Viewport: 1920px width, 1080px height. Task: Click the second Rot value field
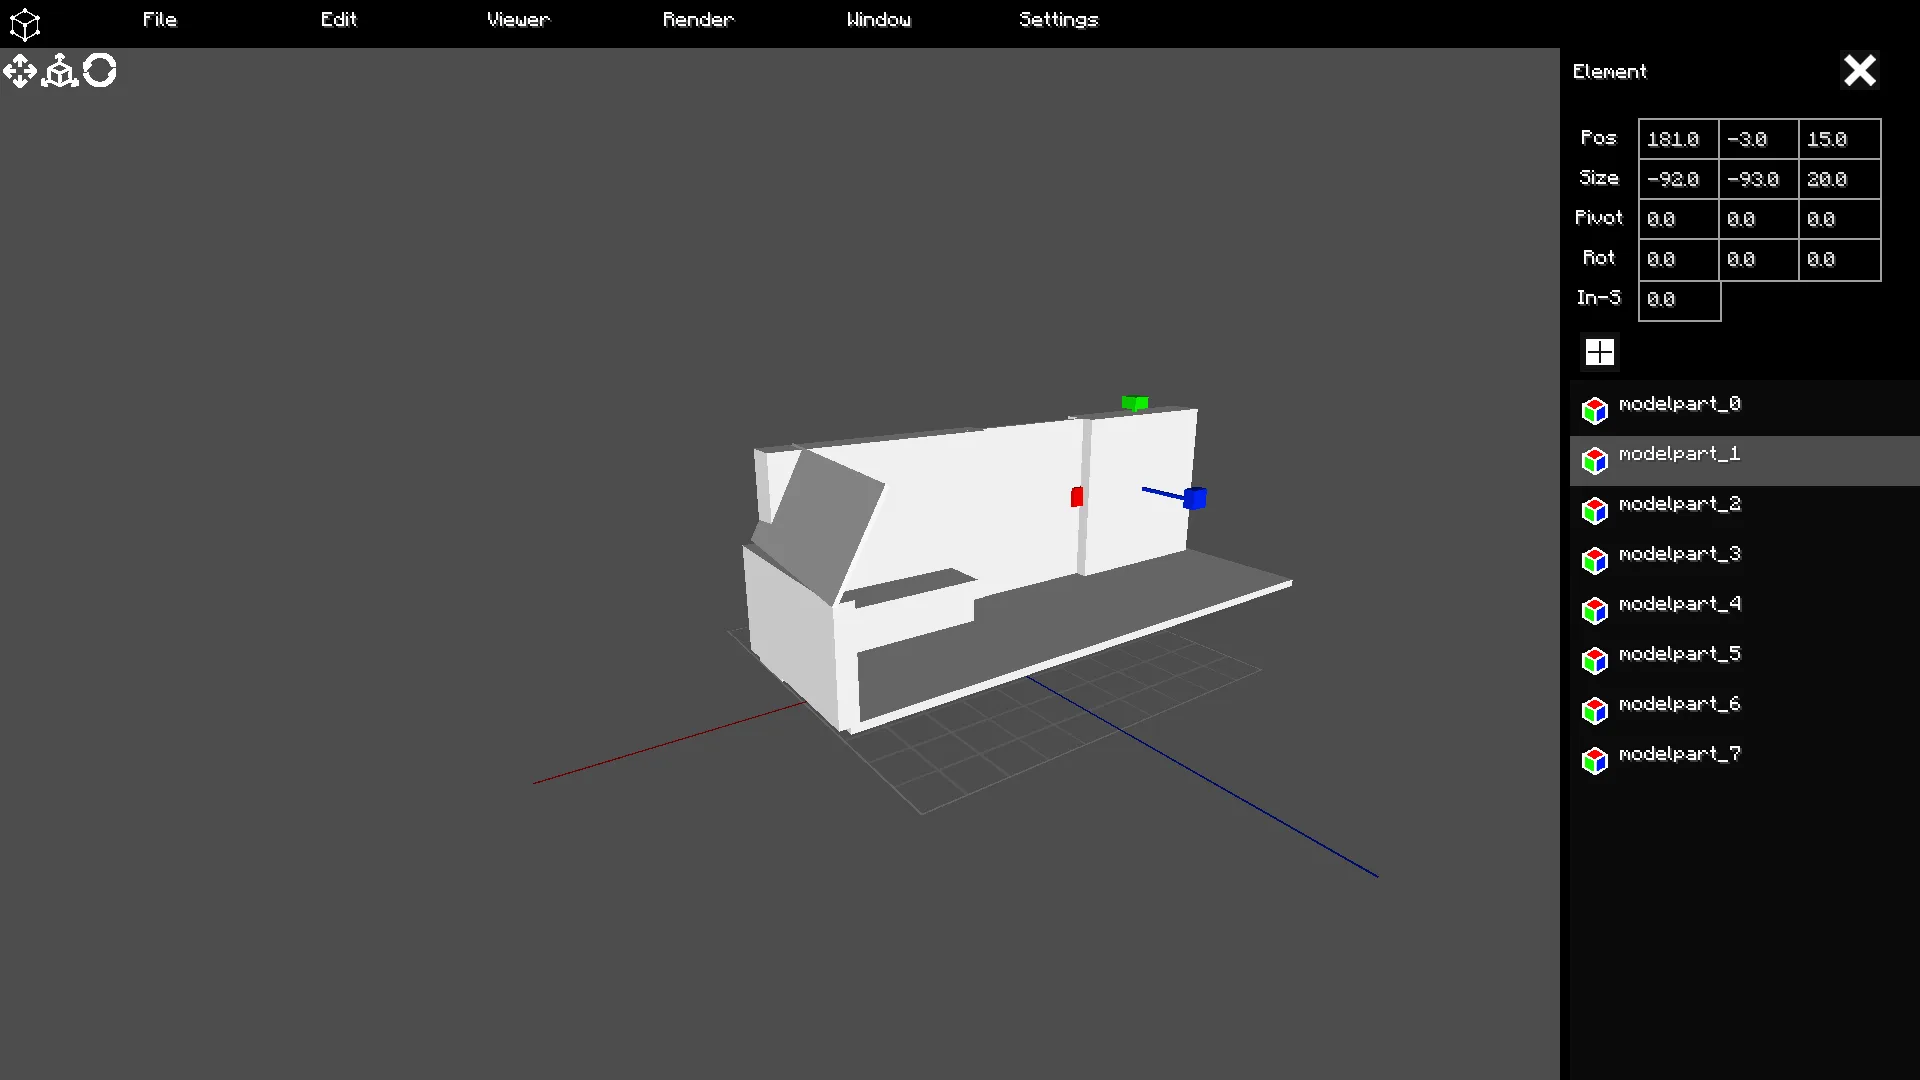click(1759, 259)
